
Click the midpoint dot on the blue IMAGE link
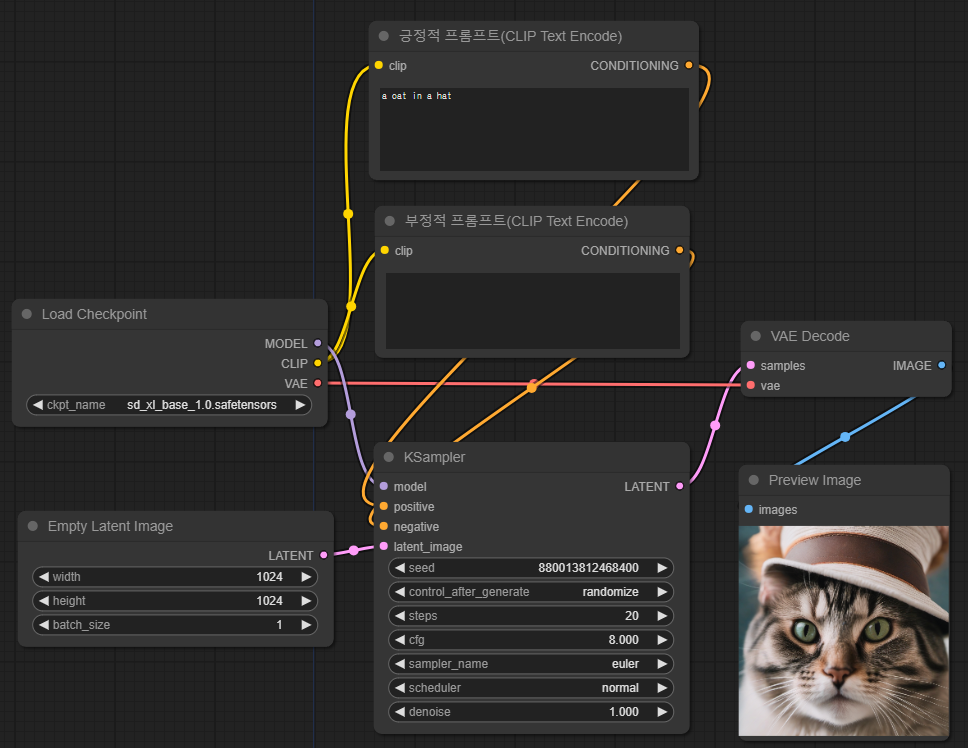845,437
